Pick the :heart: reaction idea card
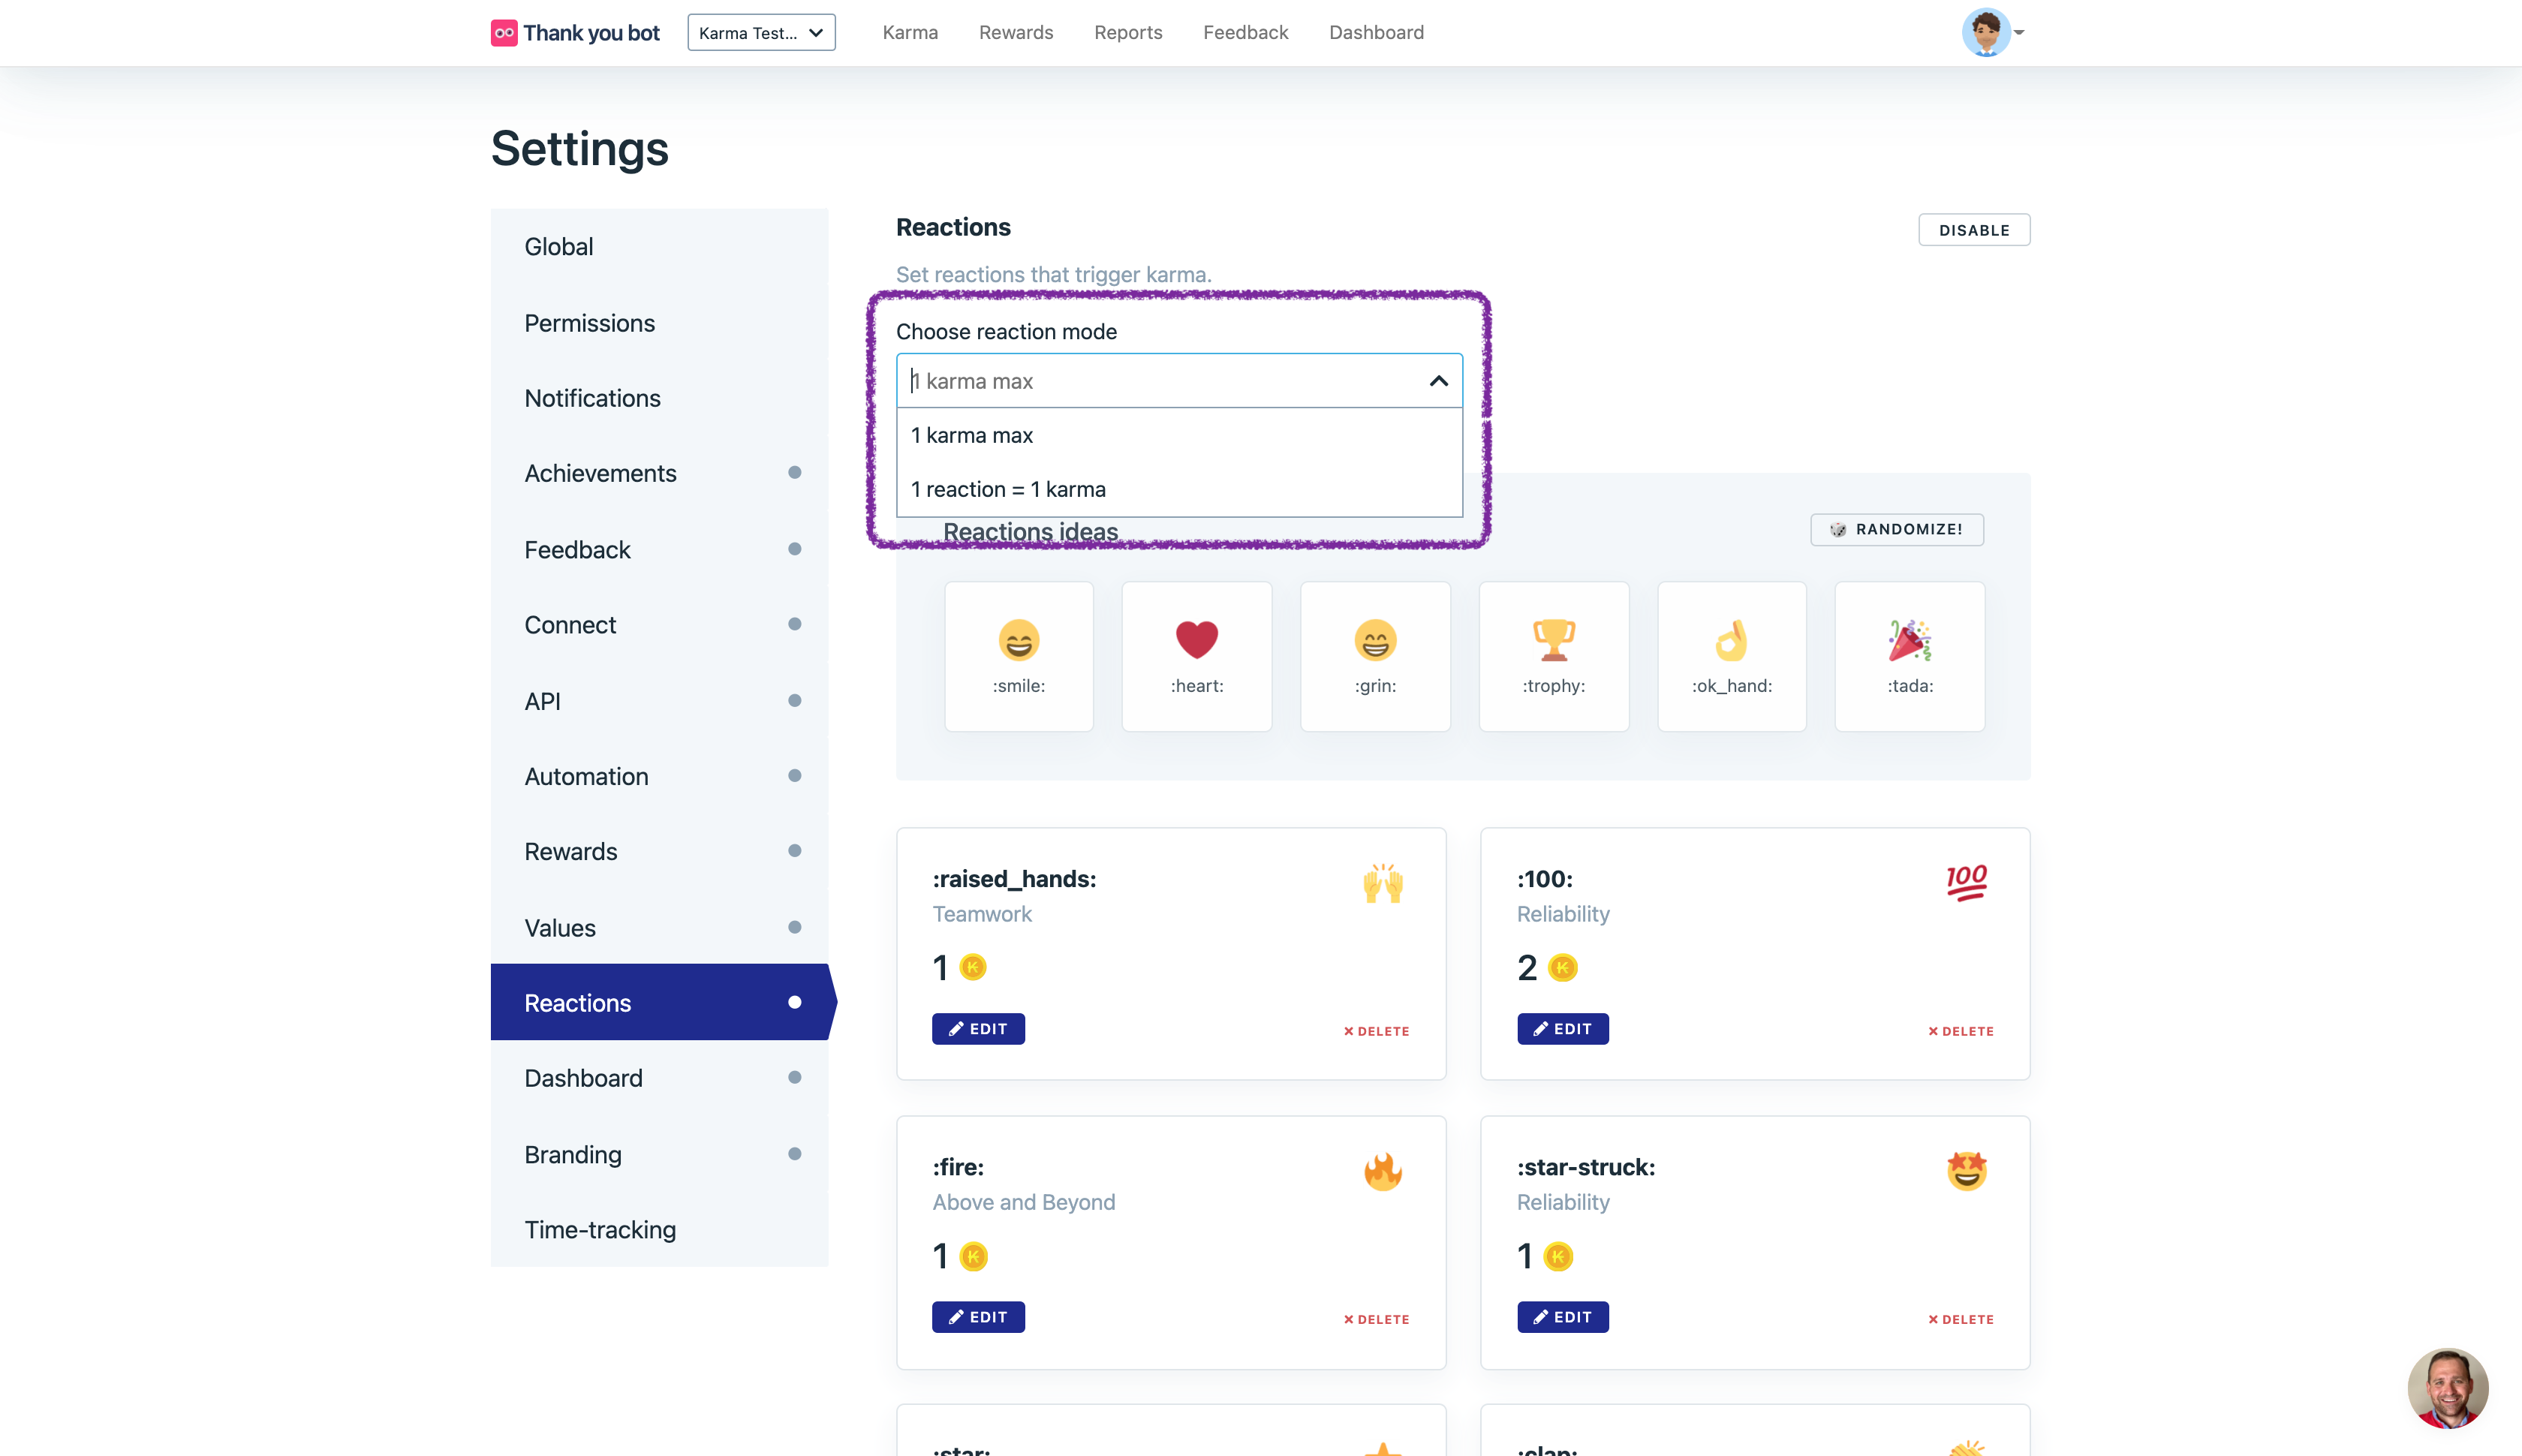 (1196, 656)
